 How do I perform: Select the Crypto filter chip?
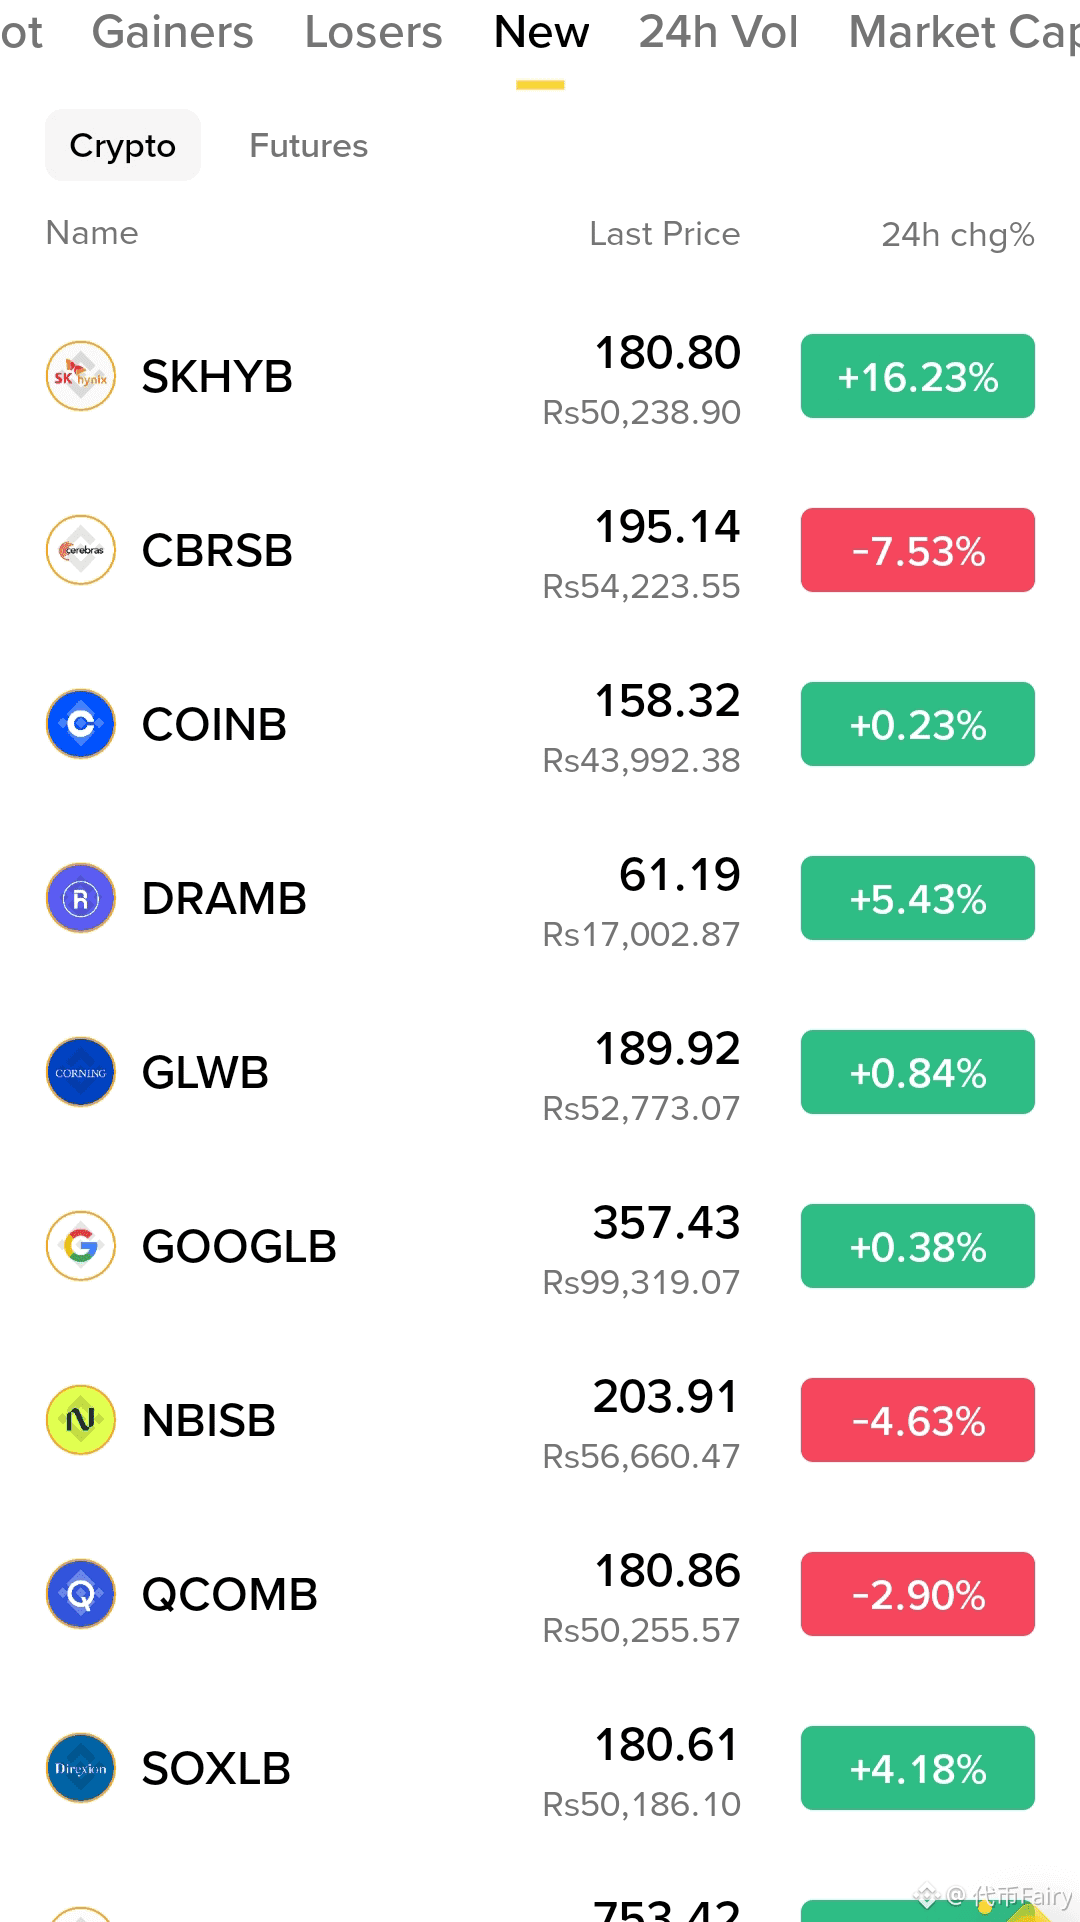123,146
